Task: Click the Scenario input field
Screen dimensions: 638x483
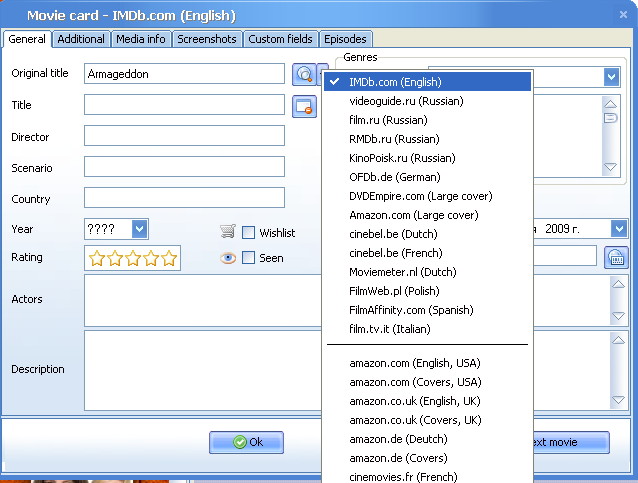Action: tap(184, 166)
